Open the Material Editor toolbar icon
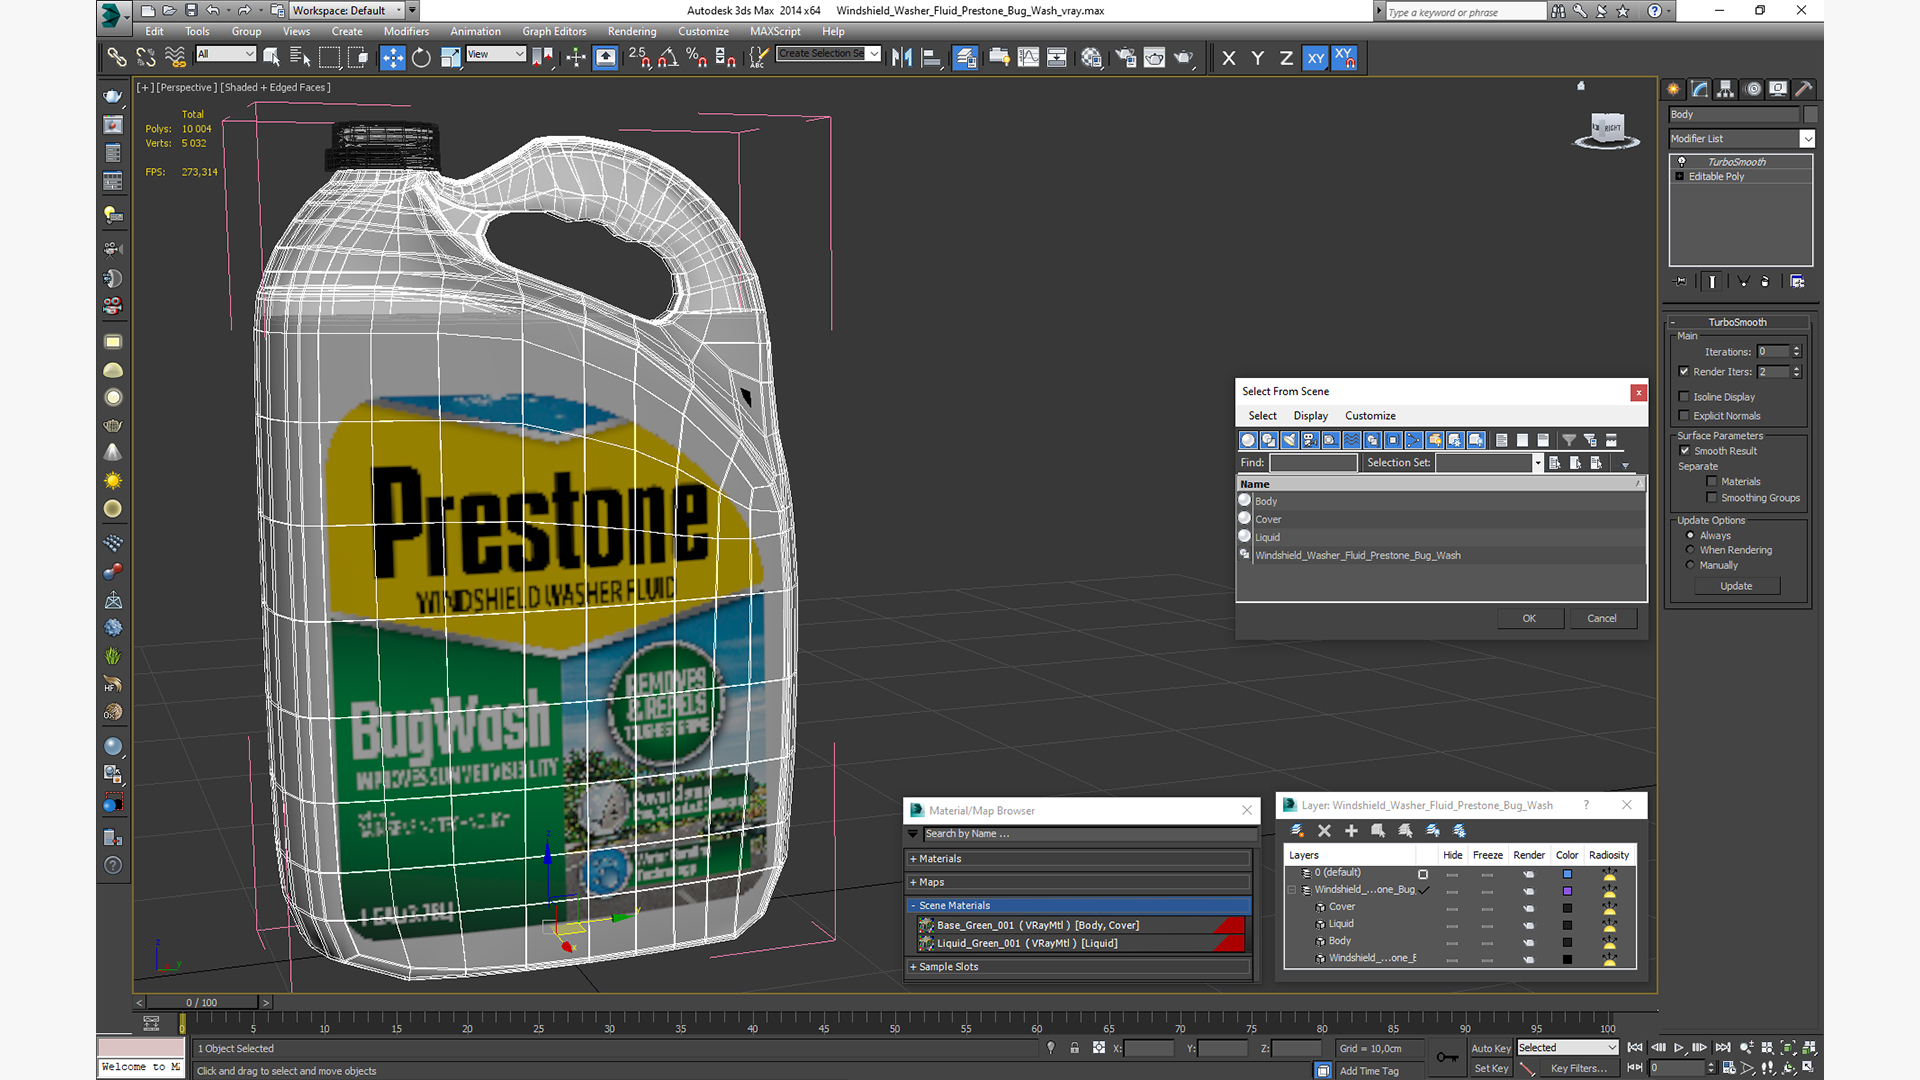 1091,58
